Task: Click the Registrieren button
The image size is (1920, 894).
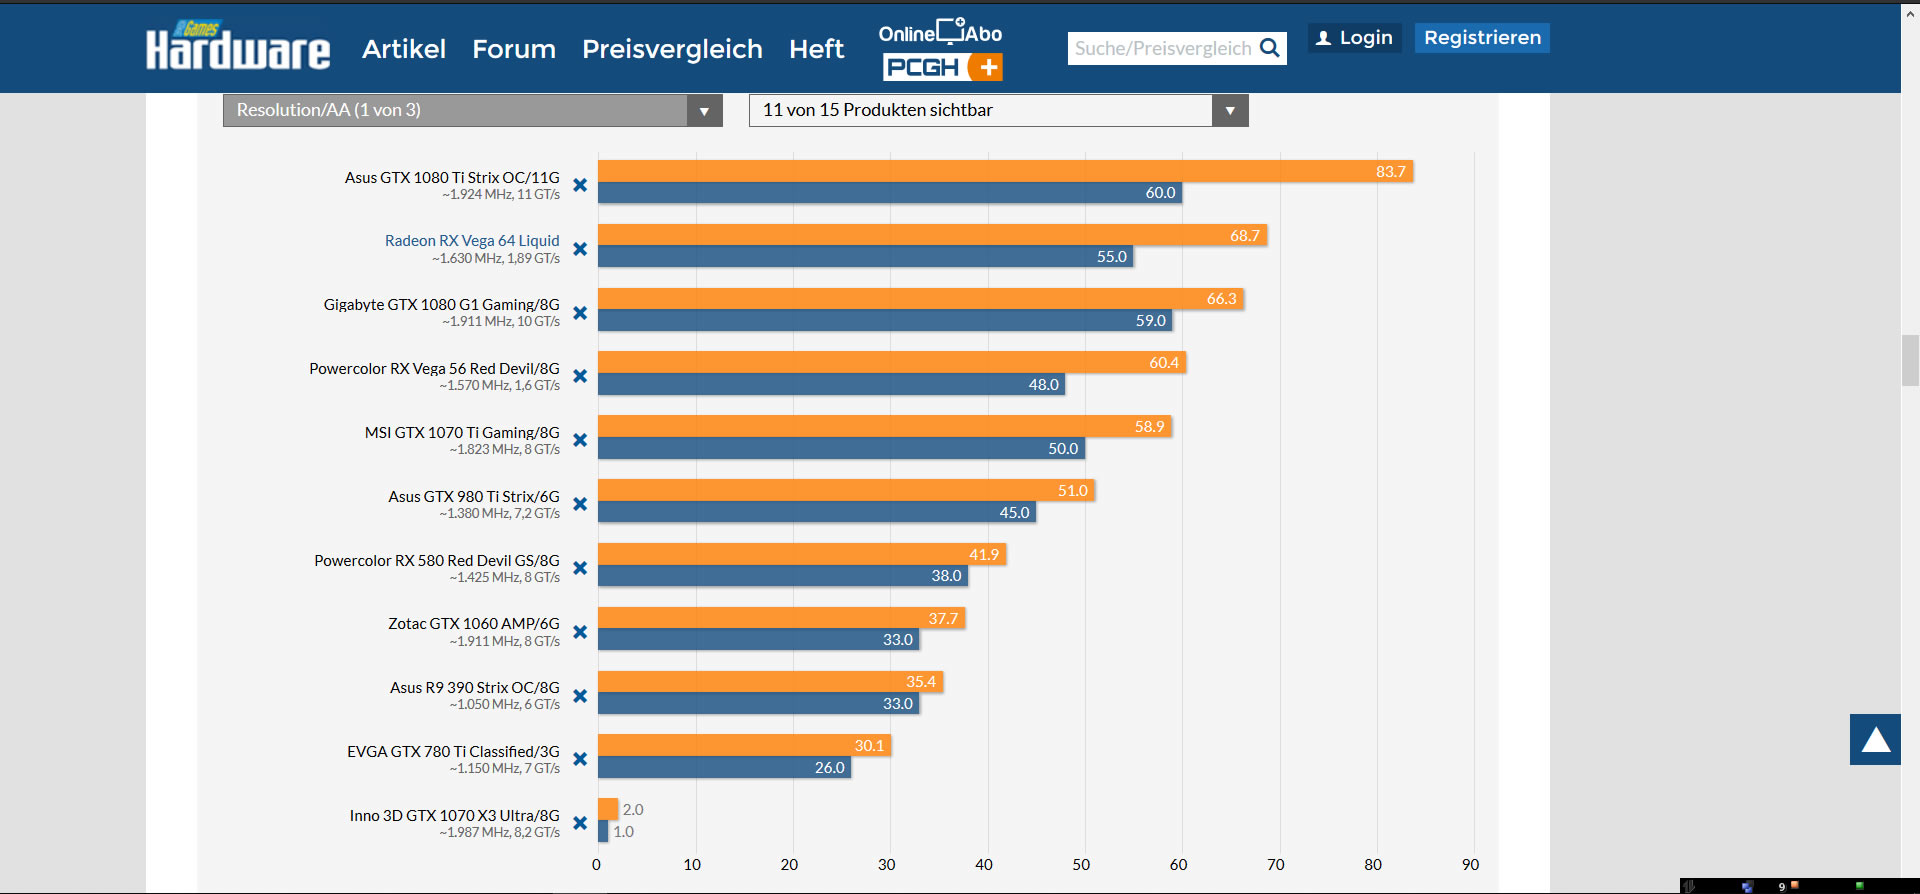Action: pos(1482,38)
